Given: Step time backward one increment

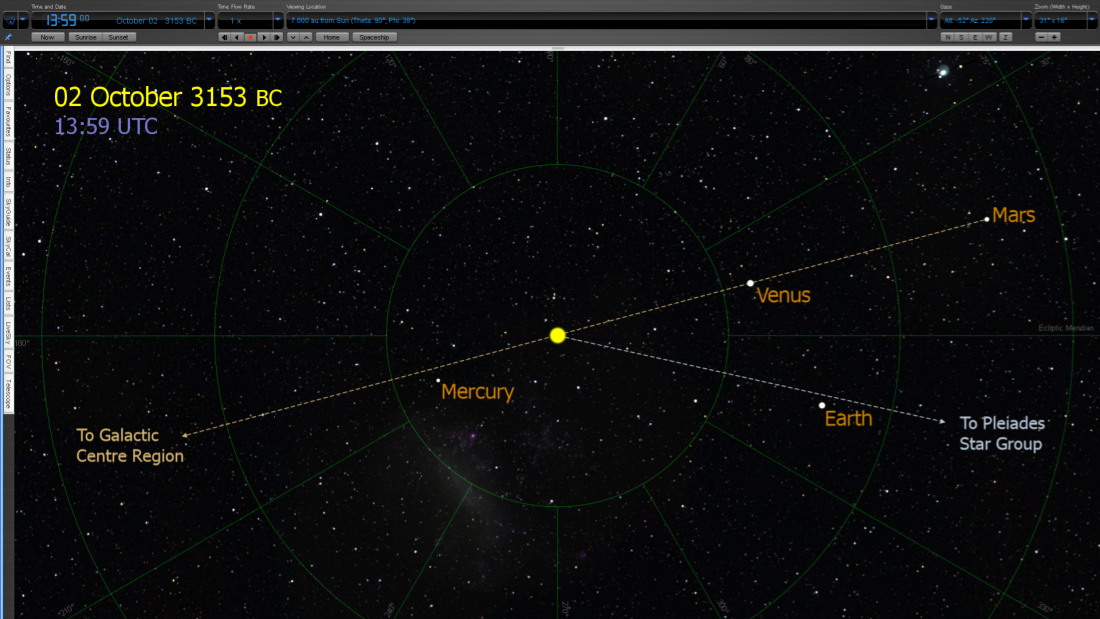Looking at the screenshot, I should [224, 37].
